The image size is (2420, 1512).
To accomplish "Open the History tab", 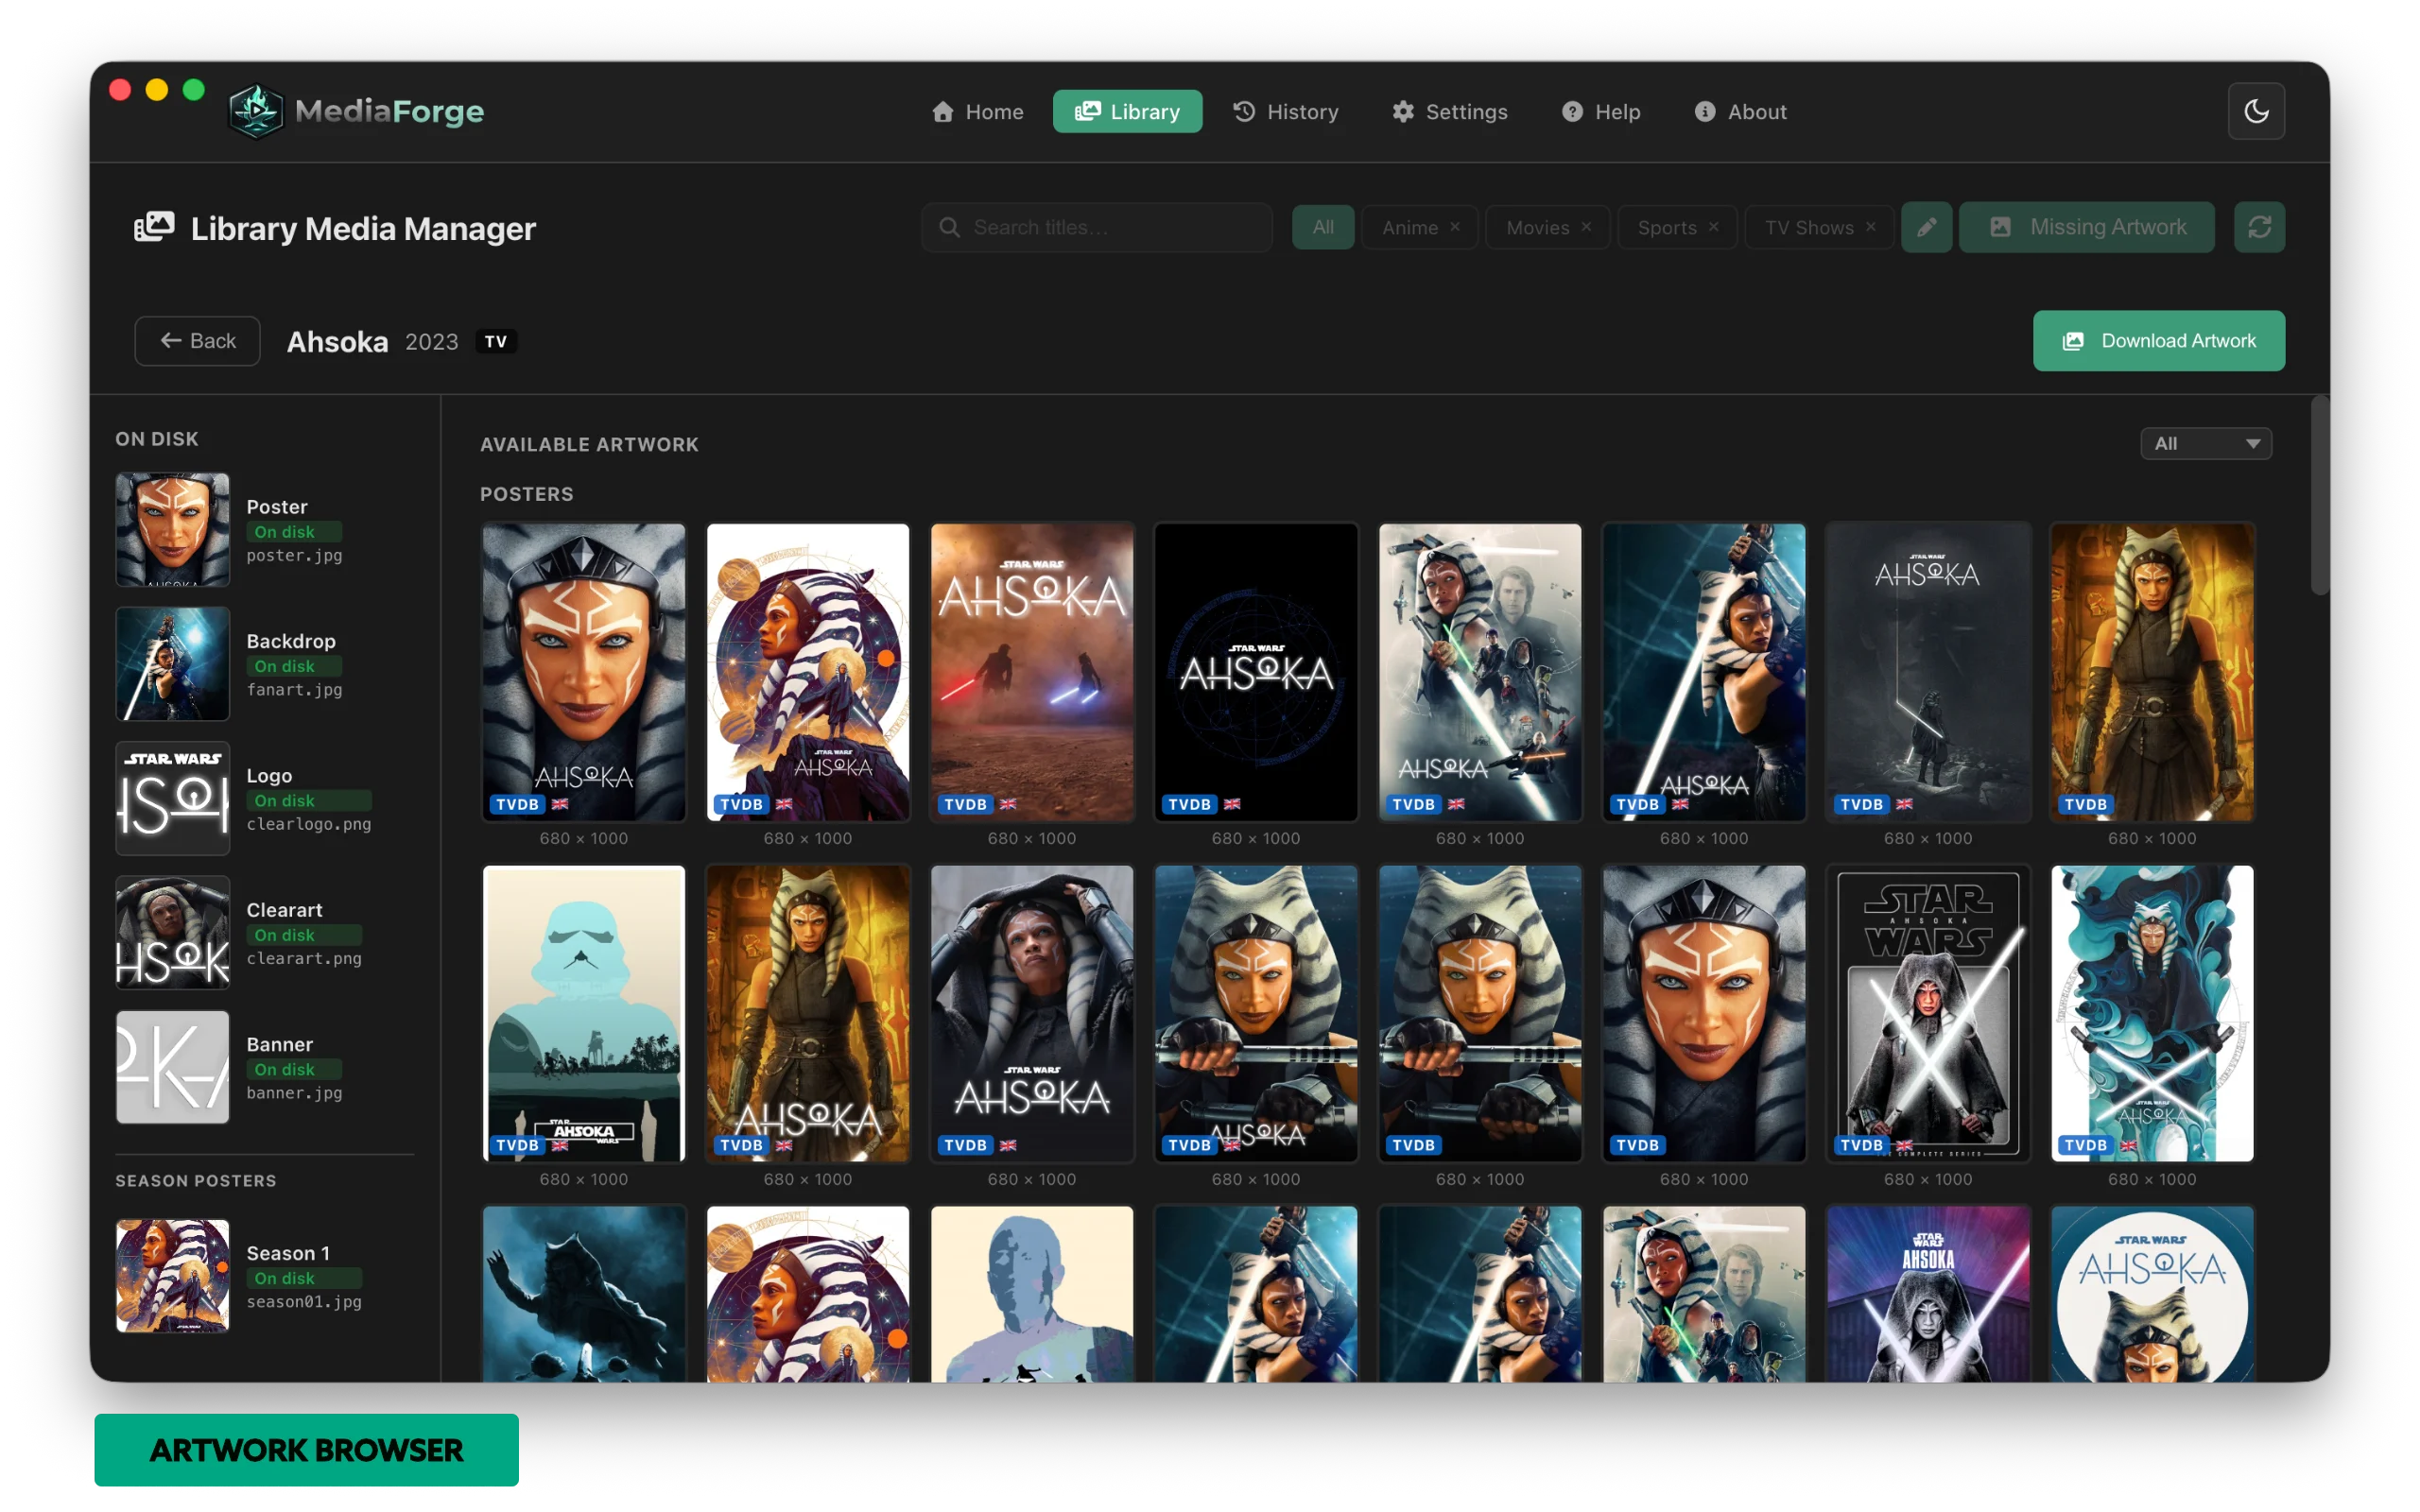I will coord(1285,112).
